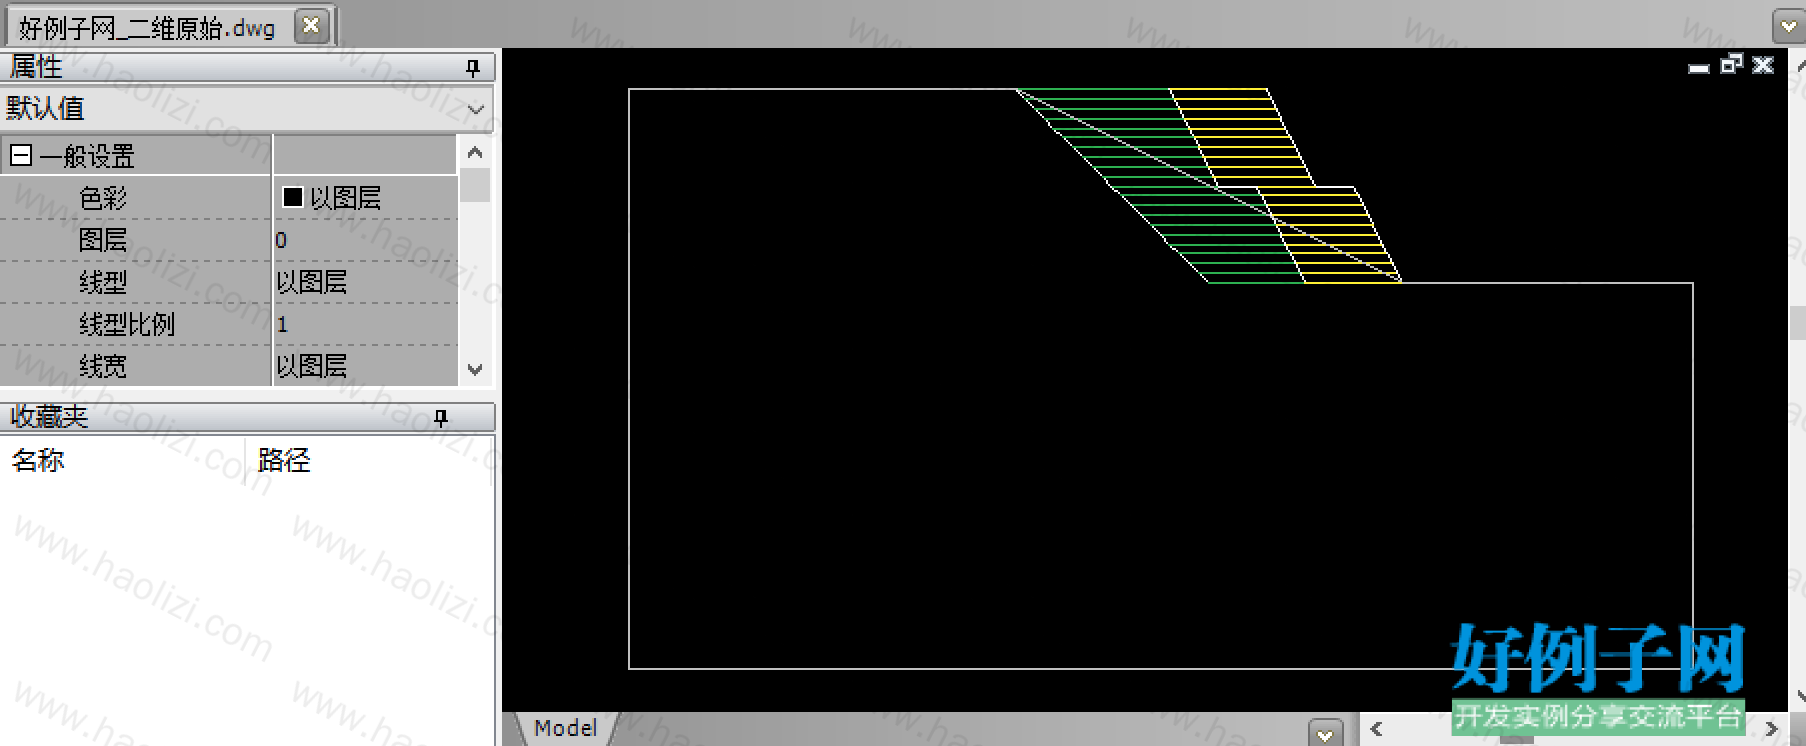Restore the drawing child window

1731,64
